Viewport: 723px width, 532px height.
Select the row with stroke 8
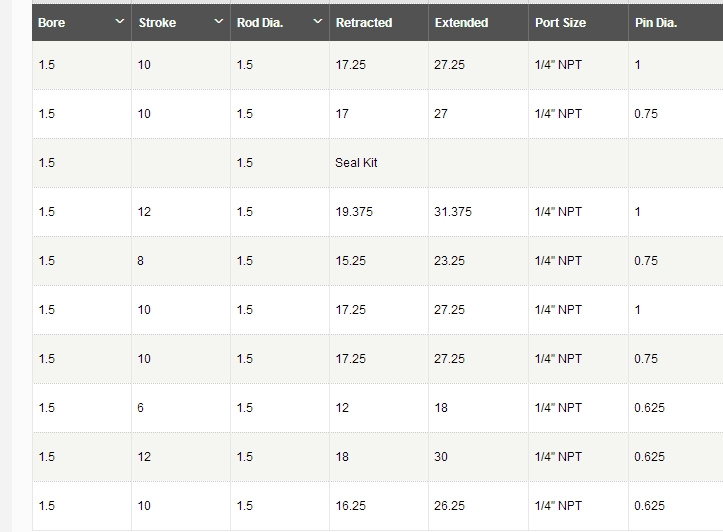click(378, 260)
